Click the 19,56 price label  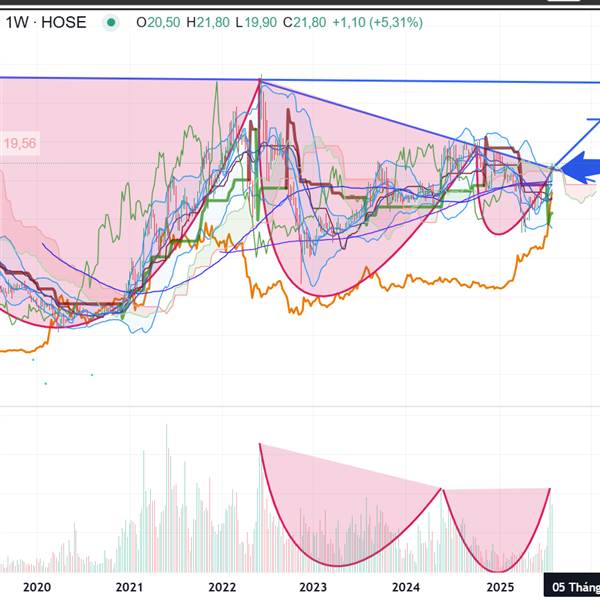[20, 143]
